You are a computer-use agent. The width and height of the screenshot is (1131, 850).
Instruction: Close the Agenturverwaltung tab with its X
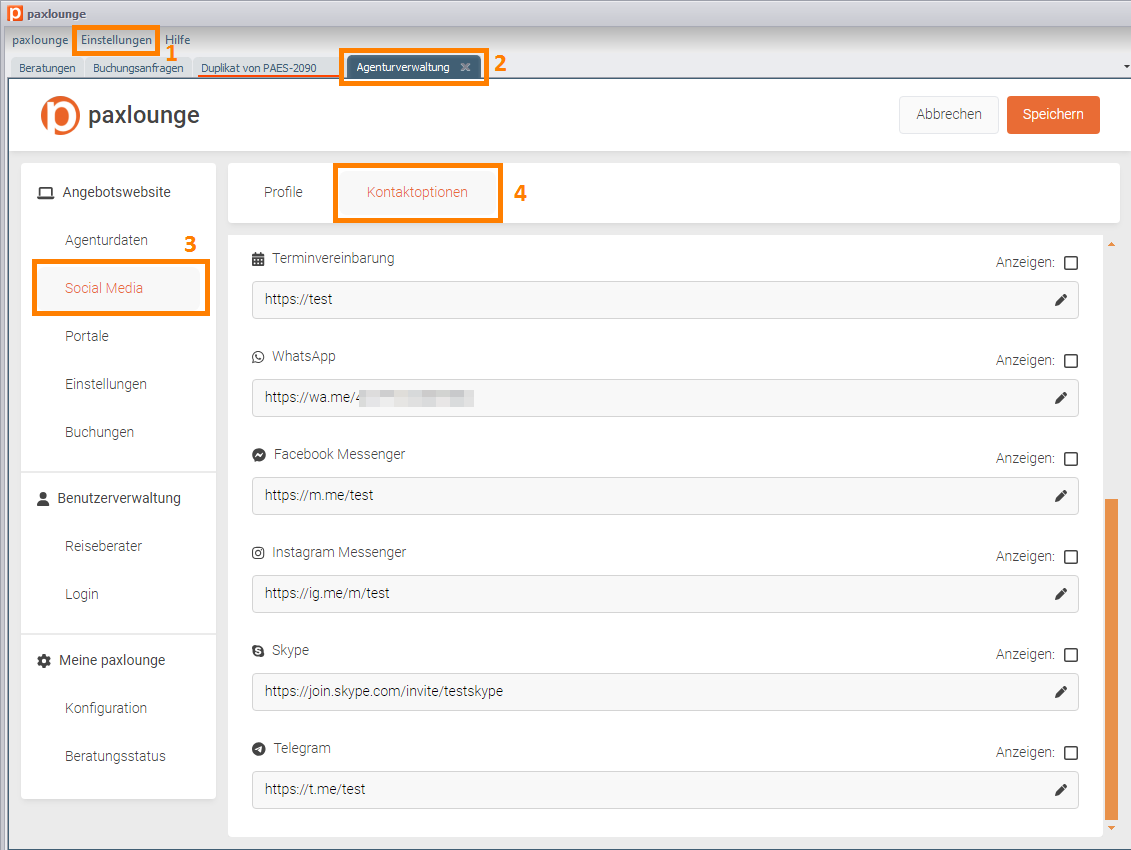(x=465, y=67)
